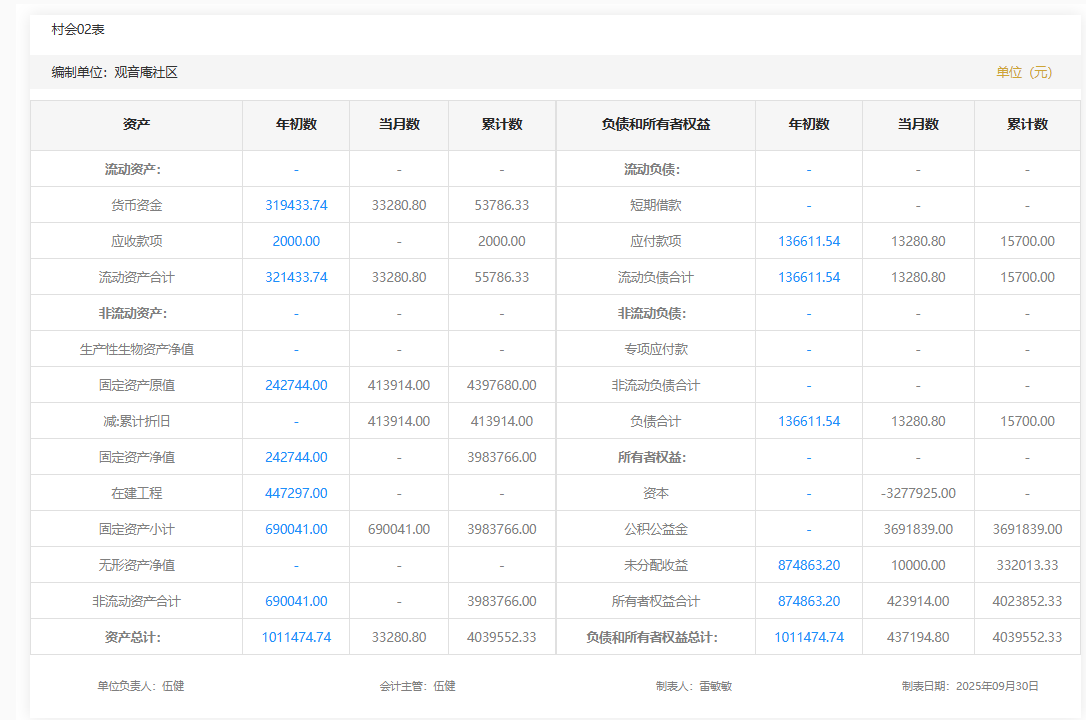The height and width of the screenshot is (720, 1086).
Task: Open 流动资产合计 opening value 321433.74
Action: click(296, 277)
